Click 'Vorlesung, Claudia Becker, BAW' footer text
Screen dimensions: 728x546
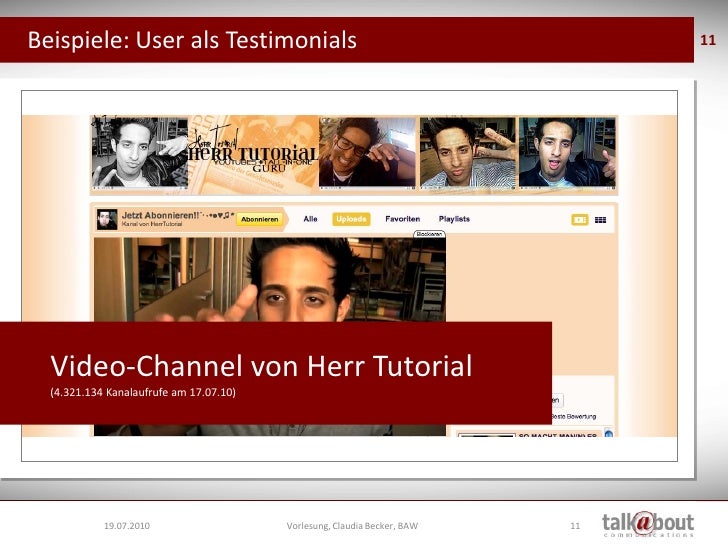point(352,526)
